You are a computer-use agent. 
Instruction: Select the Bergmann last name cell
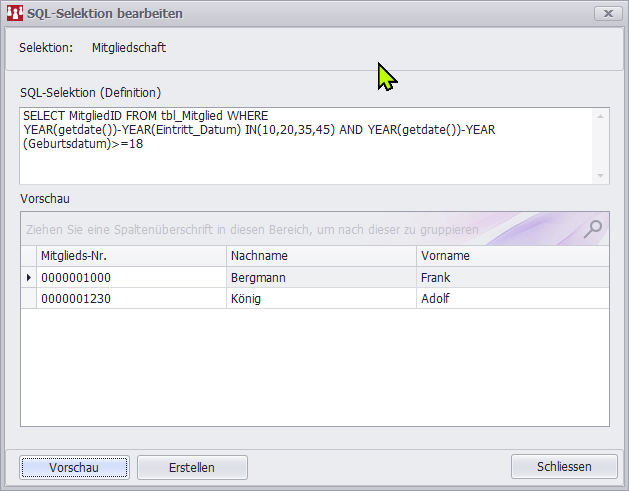coord(320,277)
